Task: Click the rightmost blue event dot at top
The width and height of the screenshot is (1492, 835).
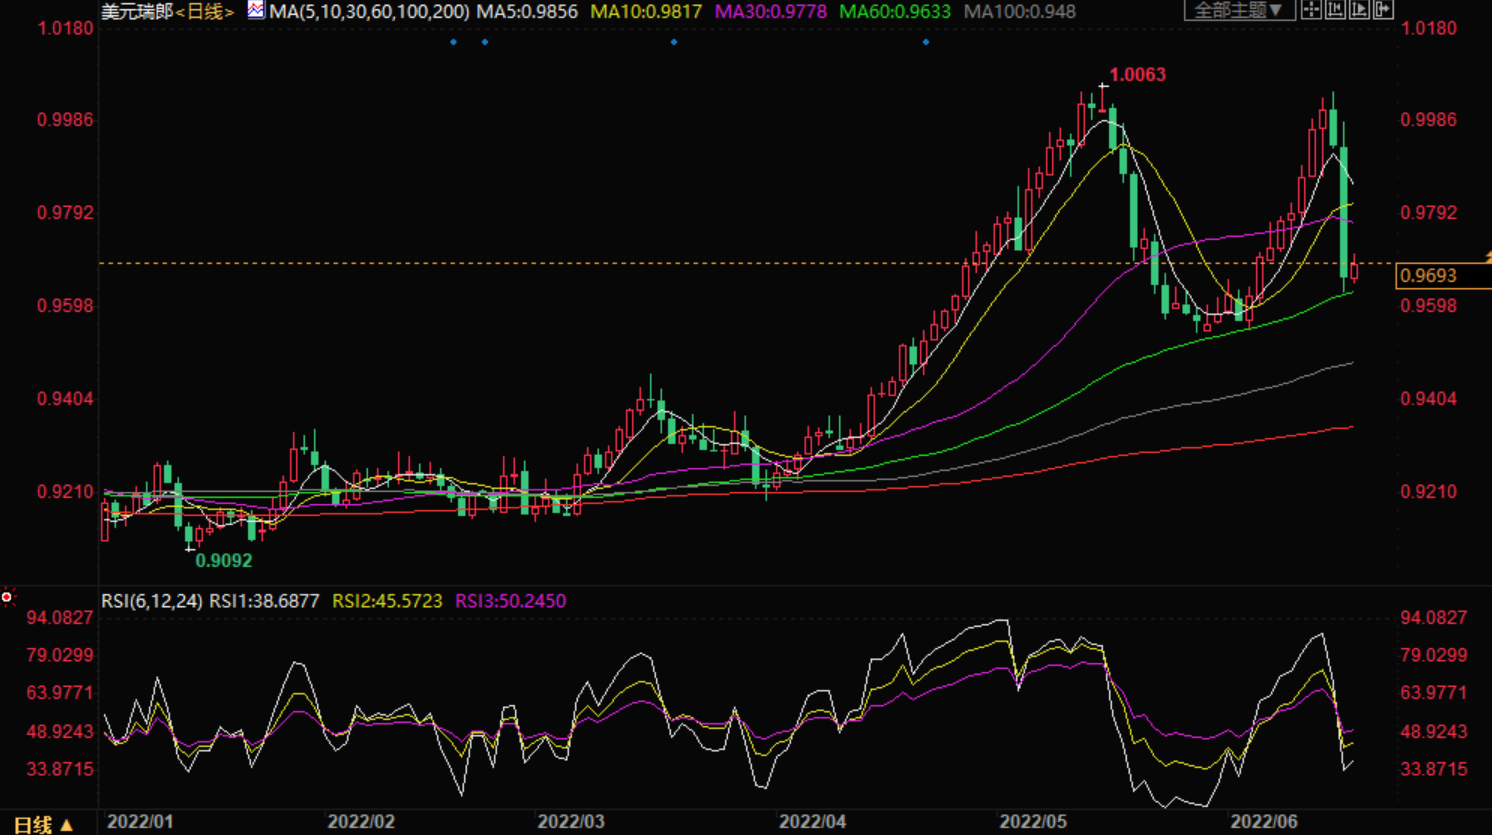Action: [x=926, y=42]
